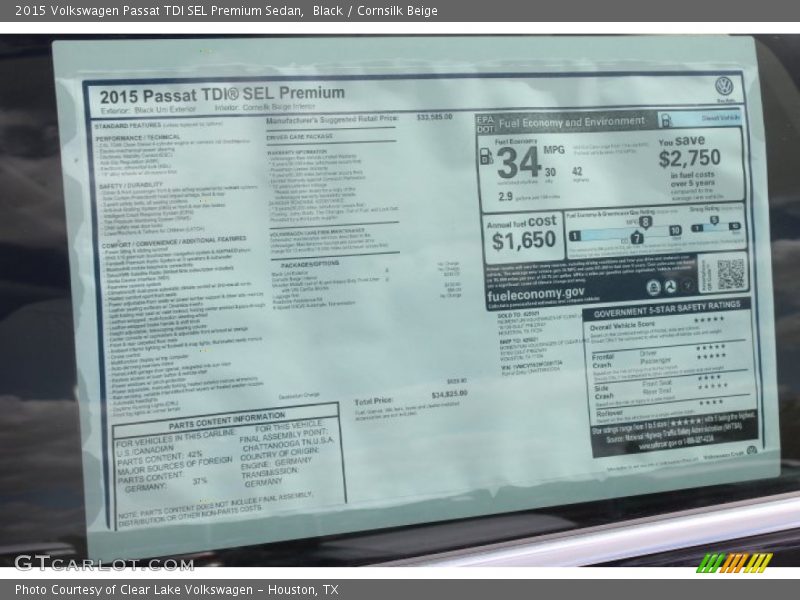Viewport: 800px width, 600px height.
Task: Click 'SAFETY / DURABILITY' section heading
Action: (x=131, y=186)
